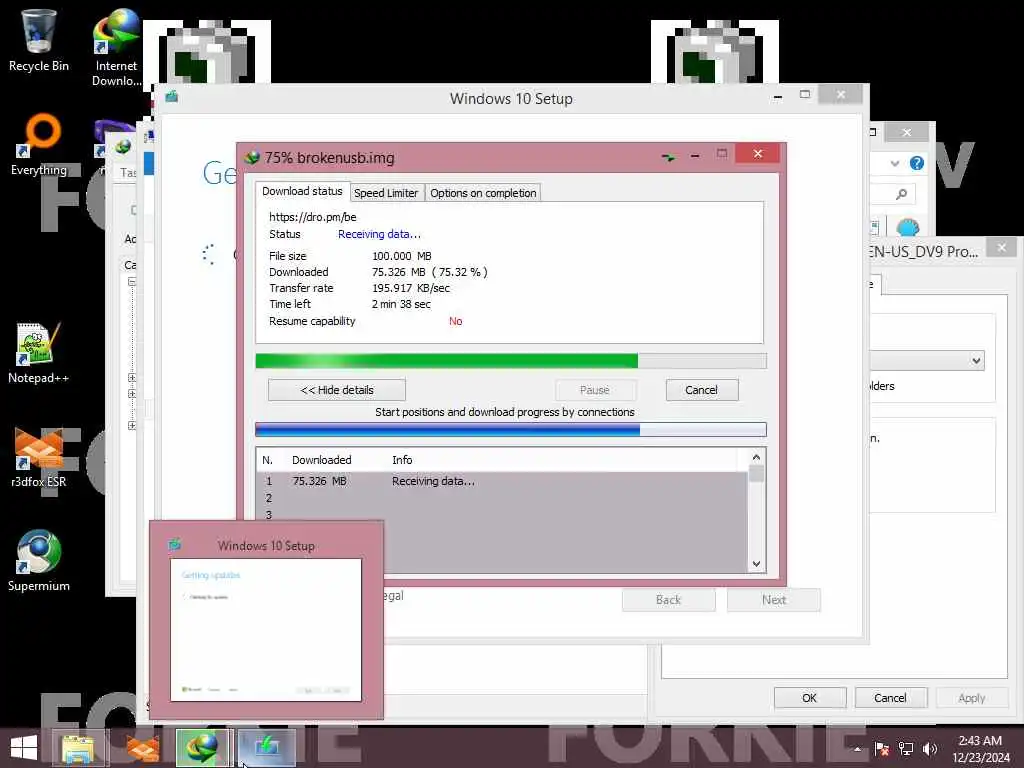Viewport: 1024px width, 768px height.
Task: Collapse the top tree node in IDM categories
Action: (132, 281)
